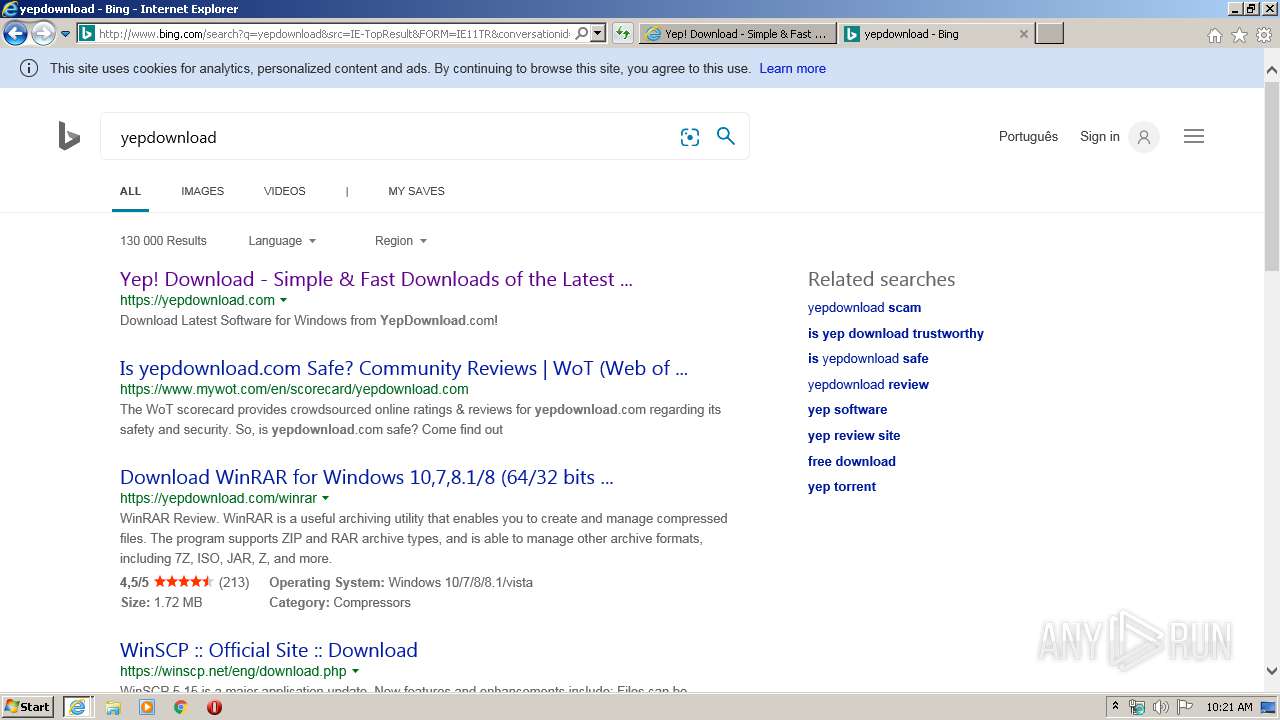The image size is (1280, 720).
Task: Switch language to Português
Action: pos(1028,137)
